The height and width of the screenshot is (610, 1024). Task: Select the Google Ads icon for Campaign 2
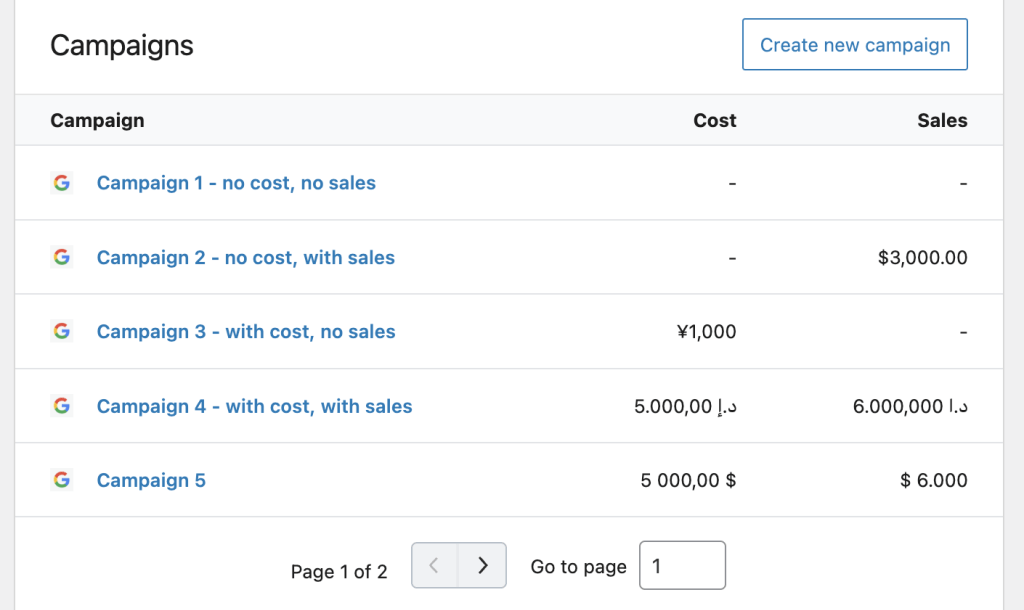point(62,257)
